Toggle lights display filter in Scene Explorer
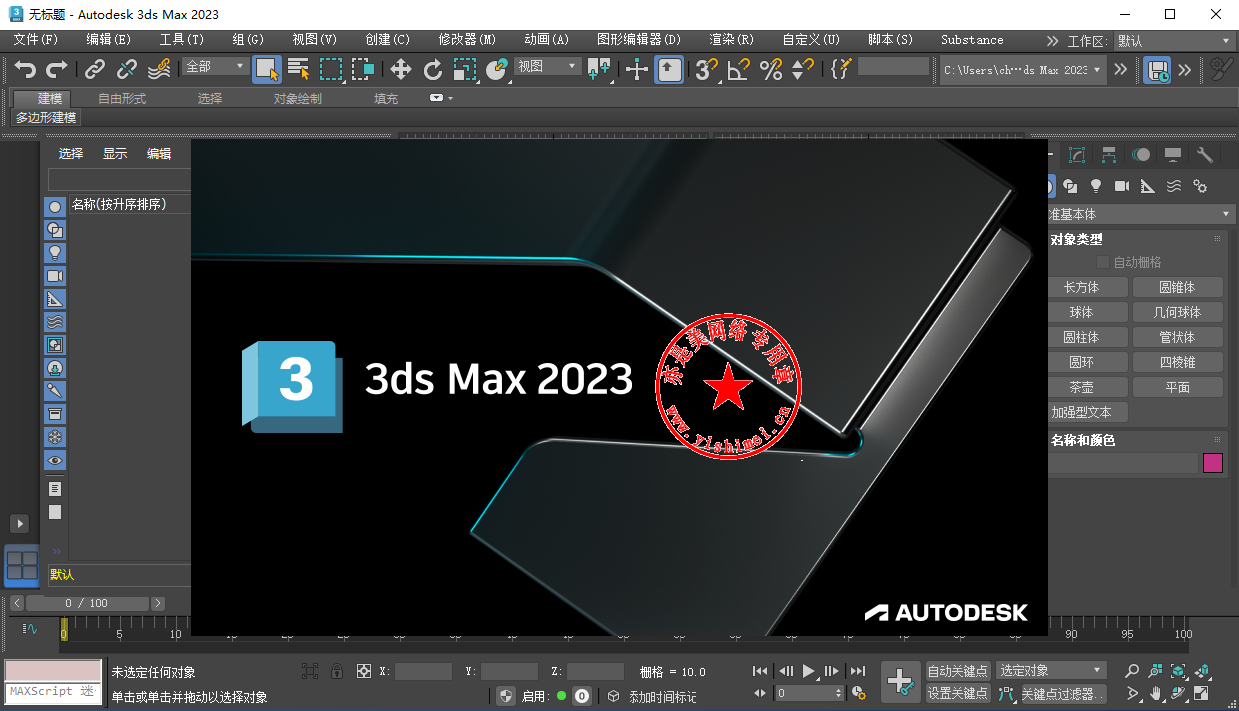Image resolution: width=1239 pixels, height=711 pixels. tap(55, 252)
